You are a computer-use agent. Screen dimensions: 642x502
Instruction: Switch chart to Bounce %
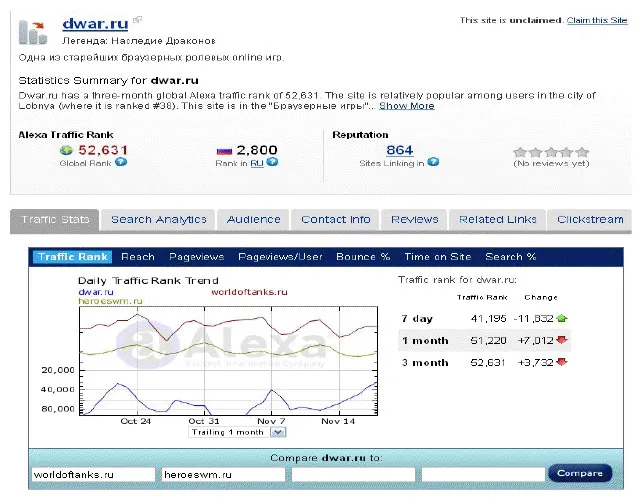[363, 257]
